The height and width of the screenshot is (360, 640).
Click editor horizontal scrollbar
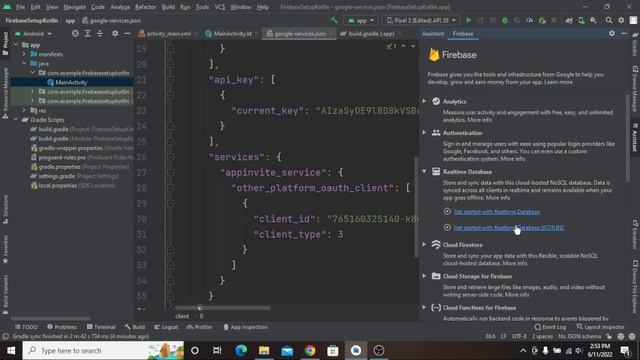[x=222, y=308]
